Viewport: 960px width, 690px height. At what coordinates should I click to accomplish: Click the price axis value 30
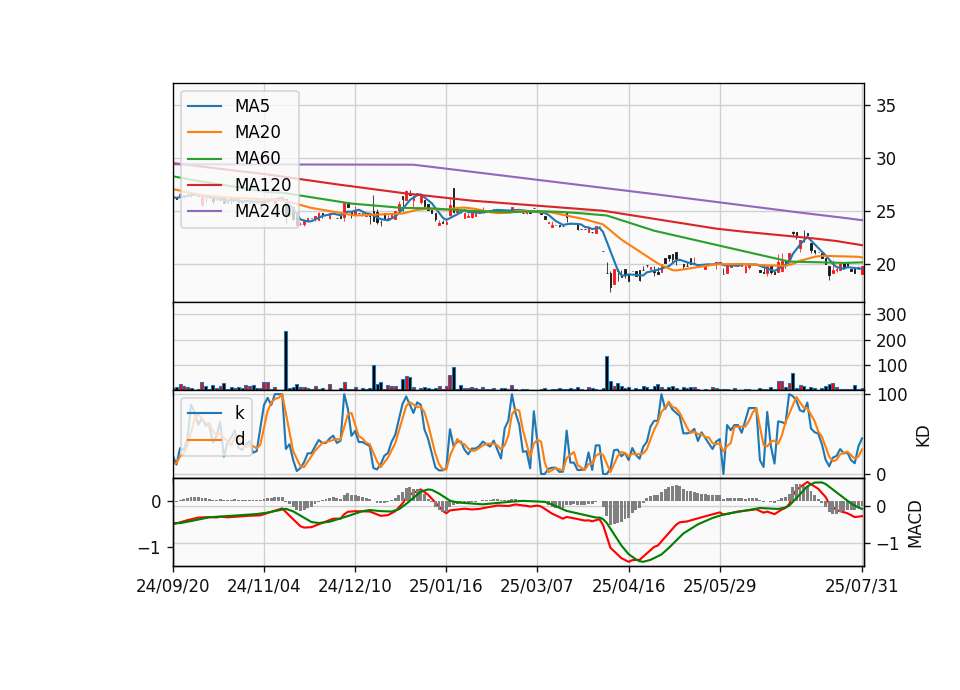(886, 159)
